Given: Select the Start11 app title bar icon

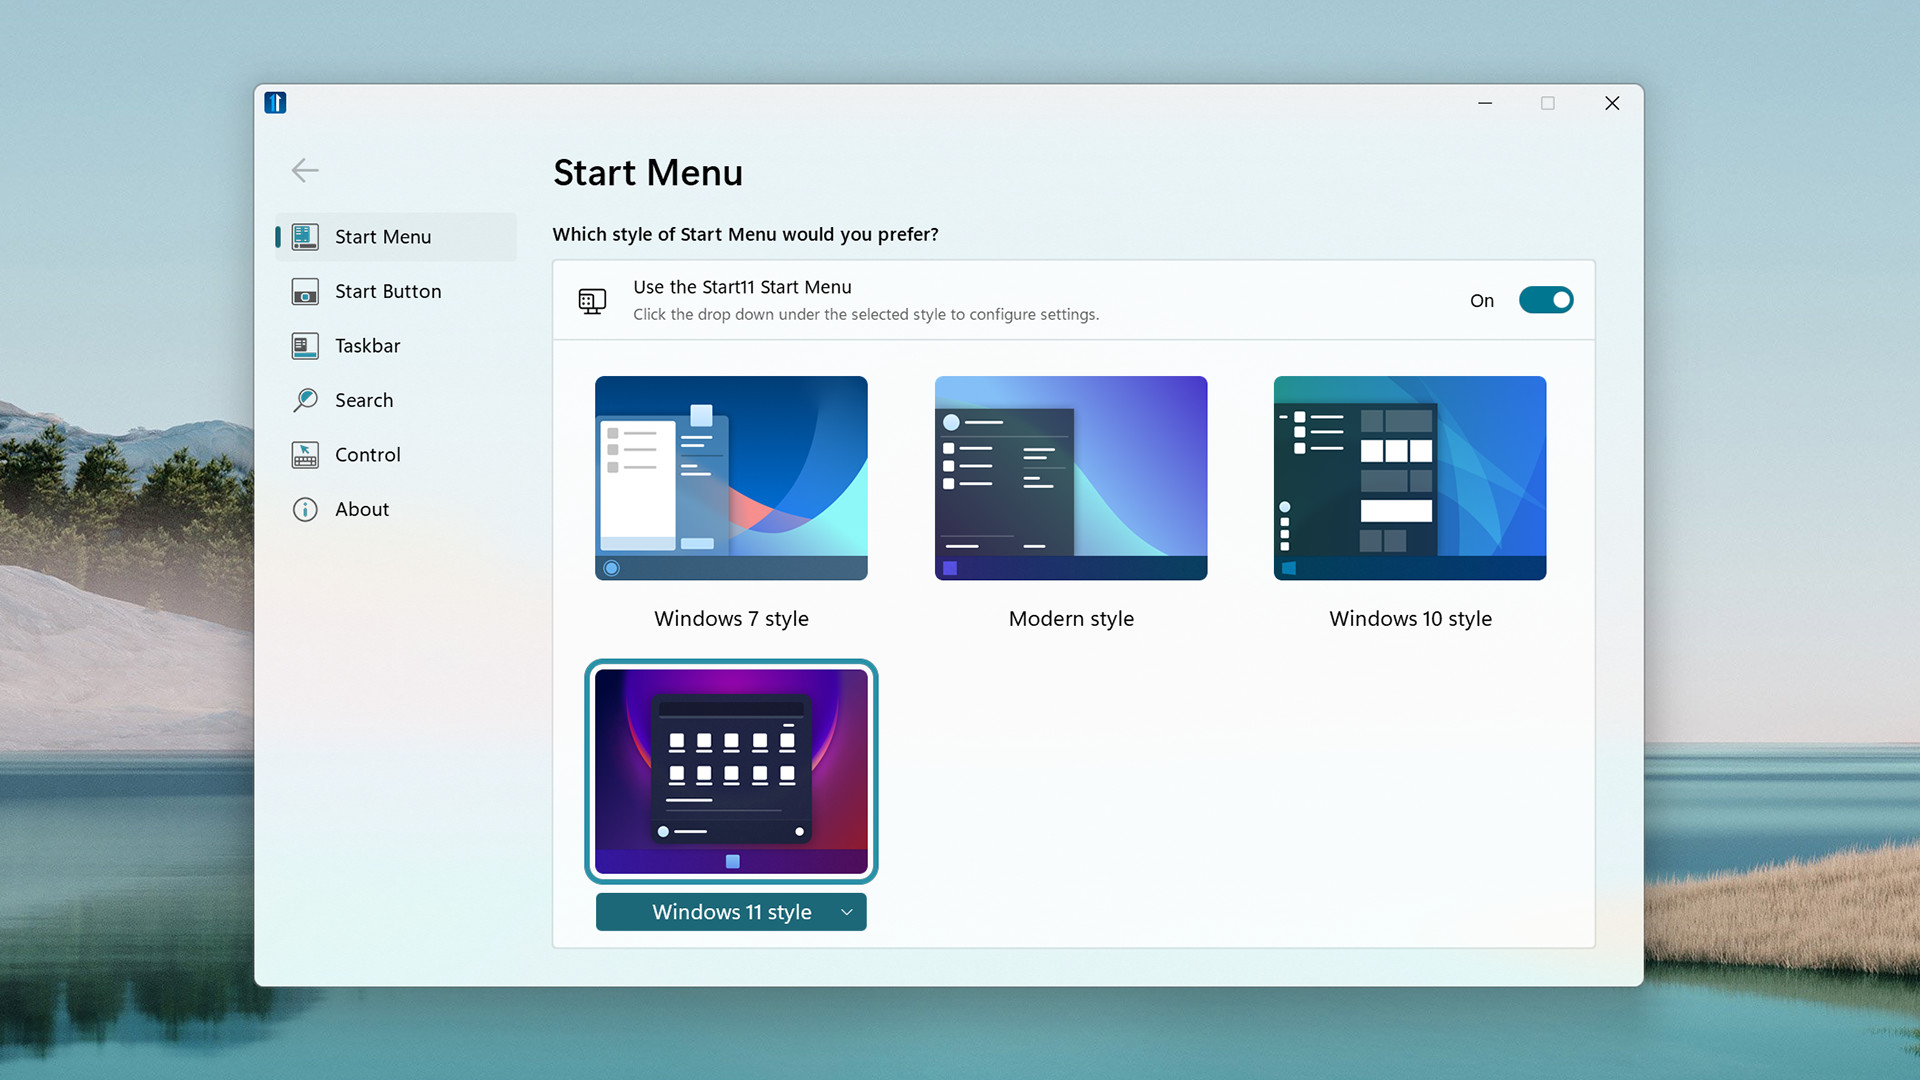Looking at the screenshot, I should (x=278, y=102).
